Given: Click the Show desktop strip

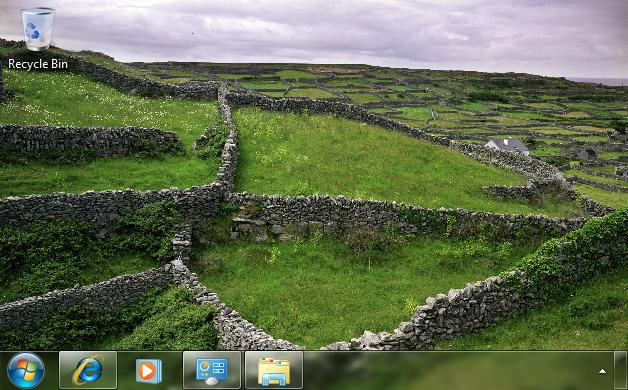Looking at the screenshot, I should [x=620, y=370].
